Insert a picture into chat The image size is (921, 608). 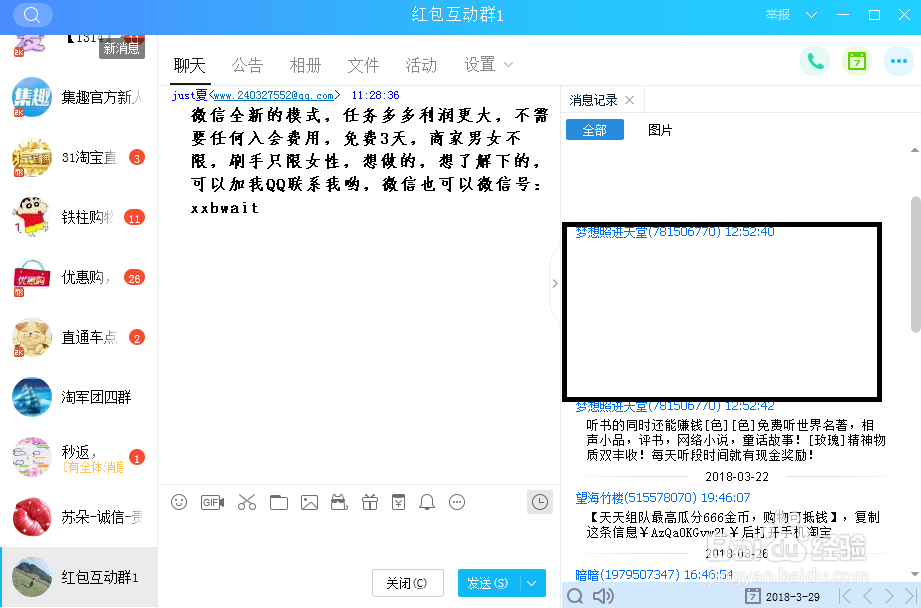coord(310,502)
